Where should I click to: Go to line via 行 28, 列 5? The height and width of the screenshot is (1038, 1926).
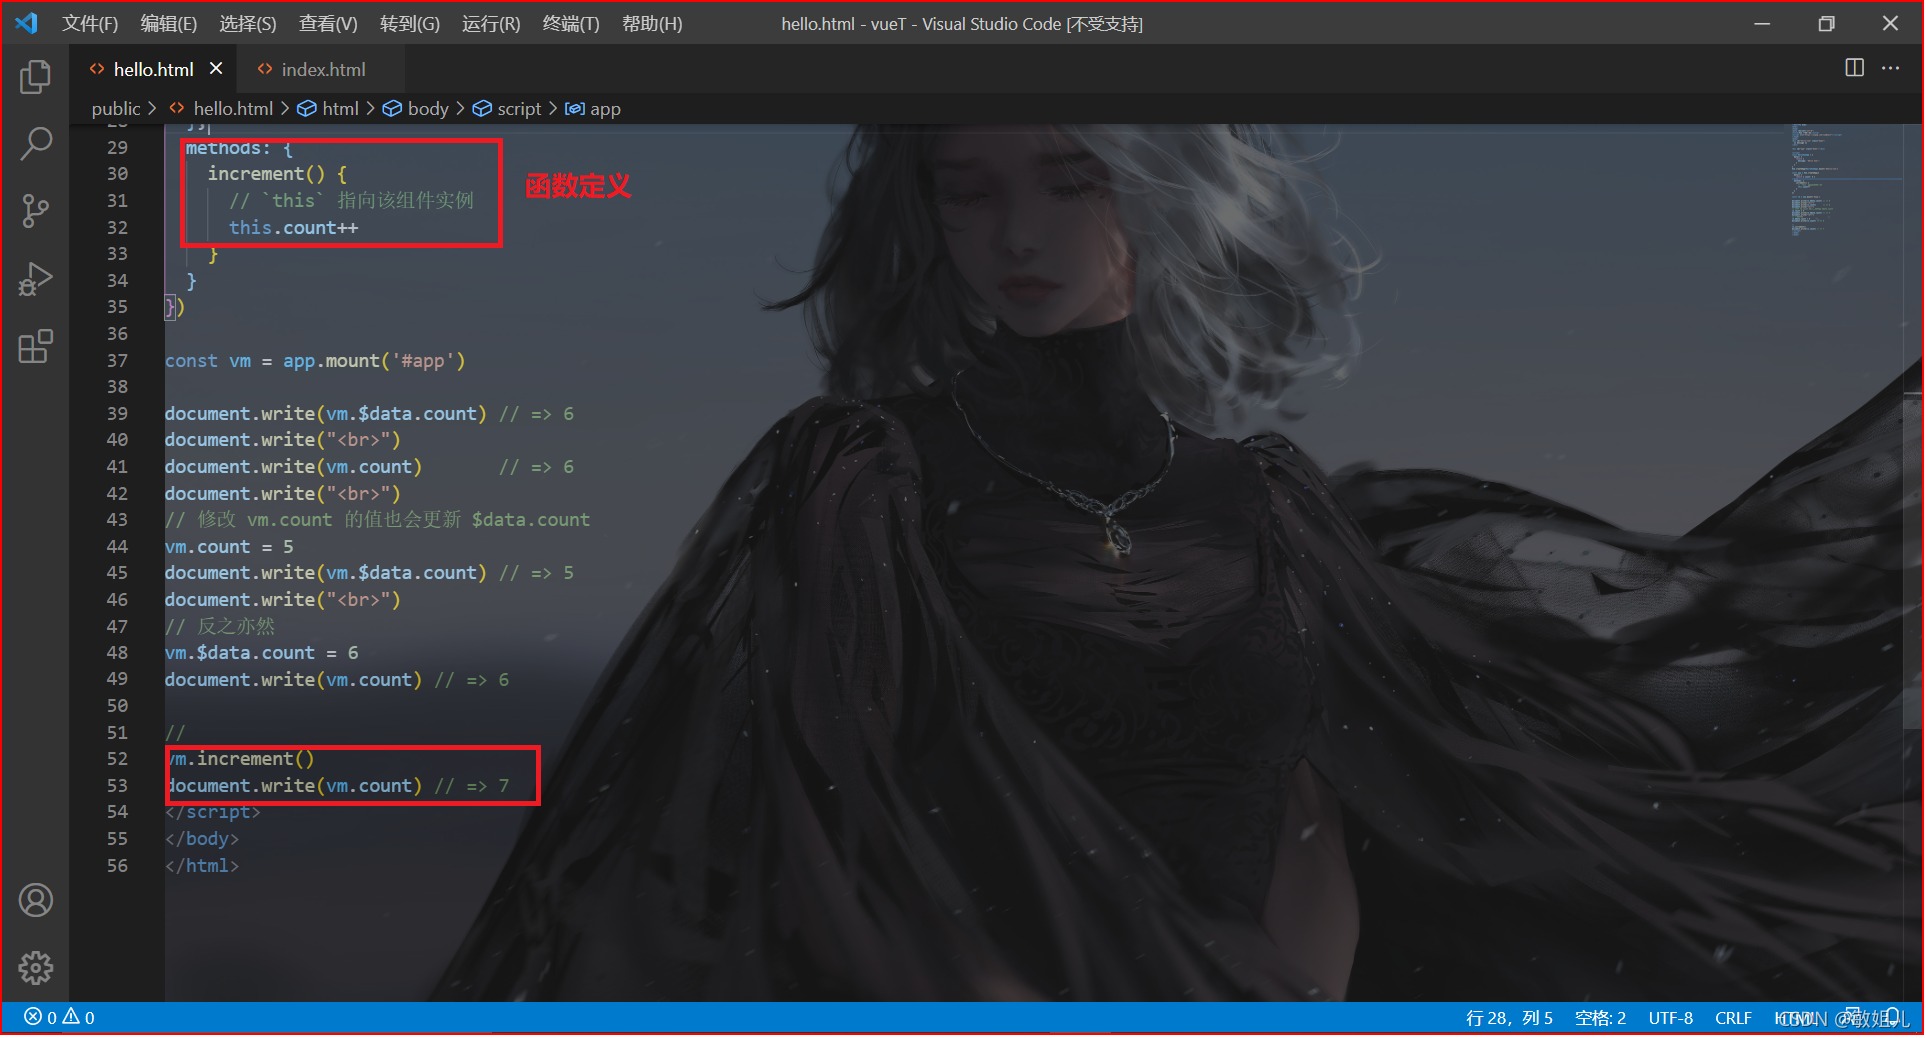click(x=1509, y=1017)
